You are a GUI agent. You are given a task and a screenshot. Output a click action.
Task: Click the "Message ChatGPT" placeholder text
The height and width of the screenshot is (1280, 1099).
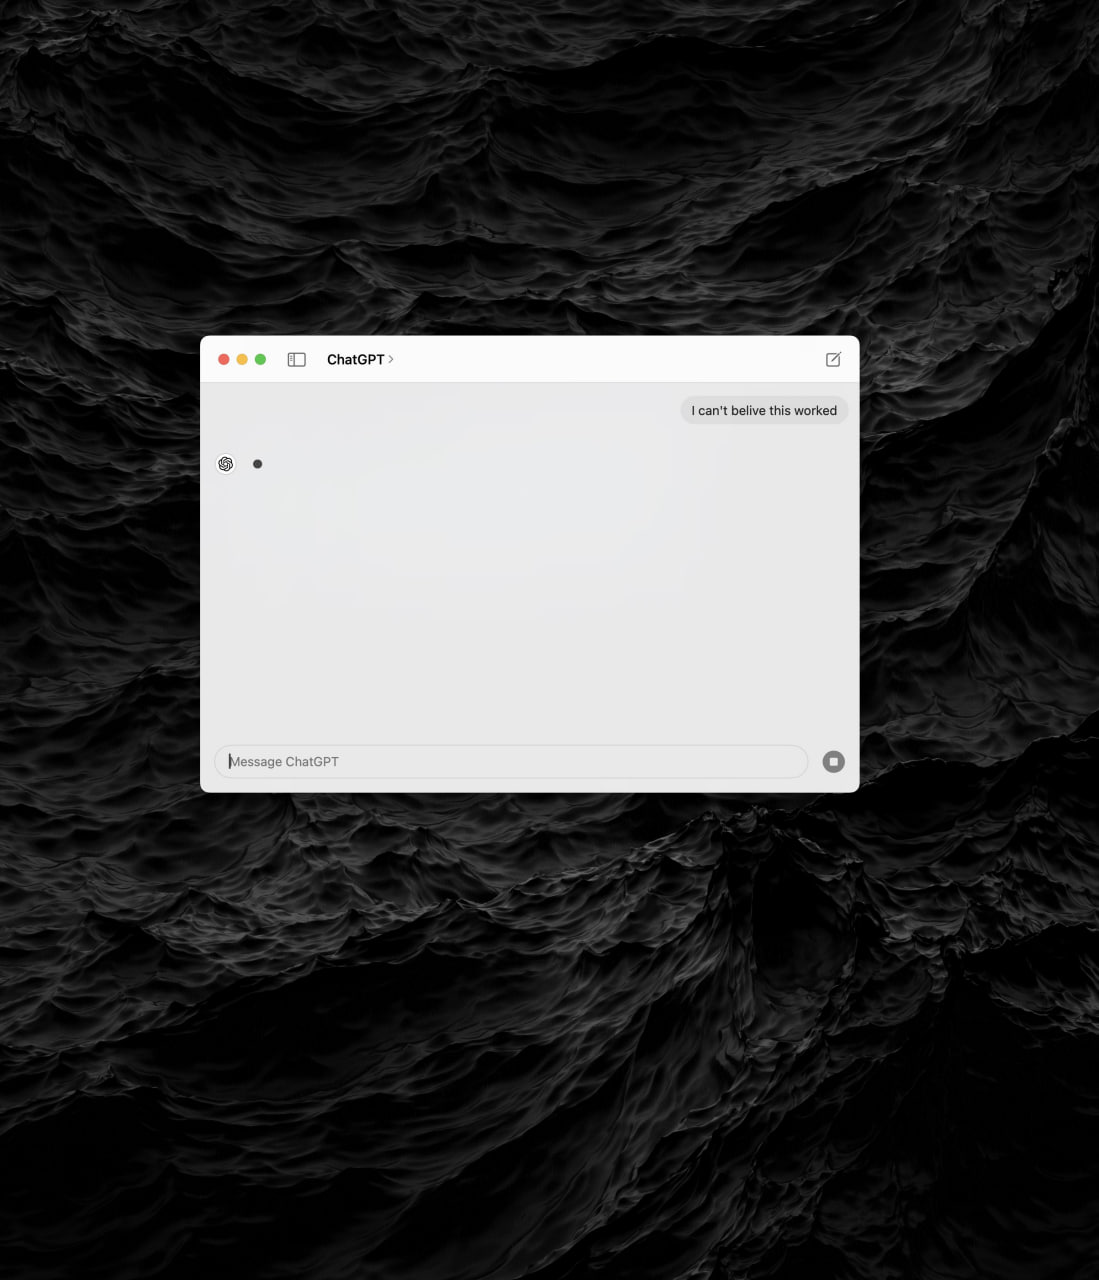(285, 762)
